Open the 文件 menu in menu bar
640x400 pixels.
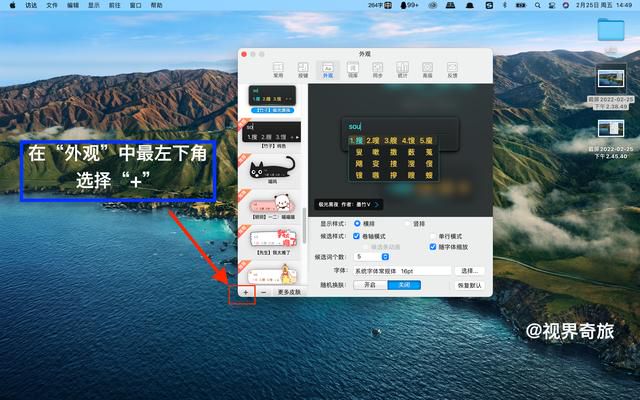click(x=52, y=5)
